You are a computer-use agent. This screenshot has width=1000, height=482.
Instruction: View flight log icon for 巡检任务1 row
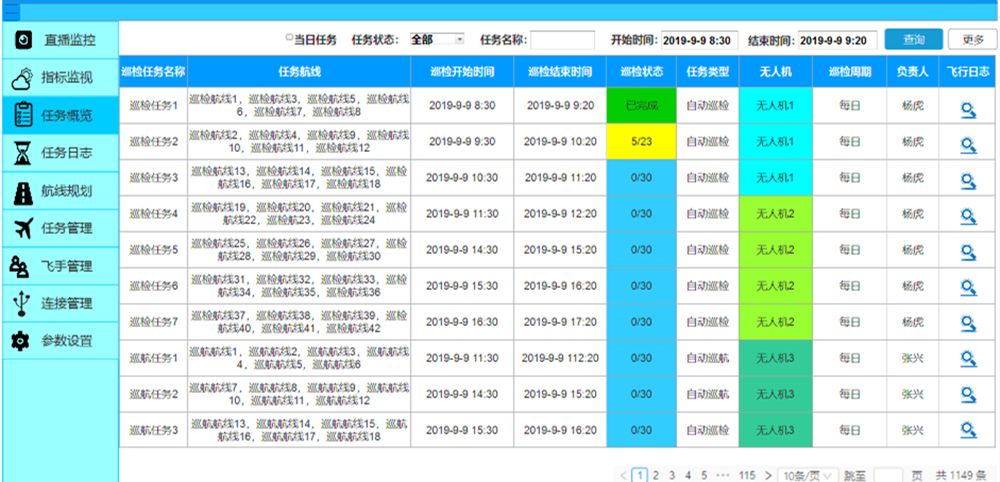point(968,106)
